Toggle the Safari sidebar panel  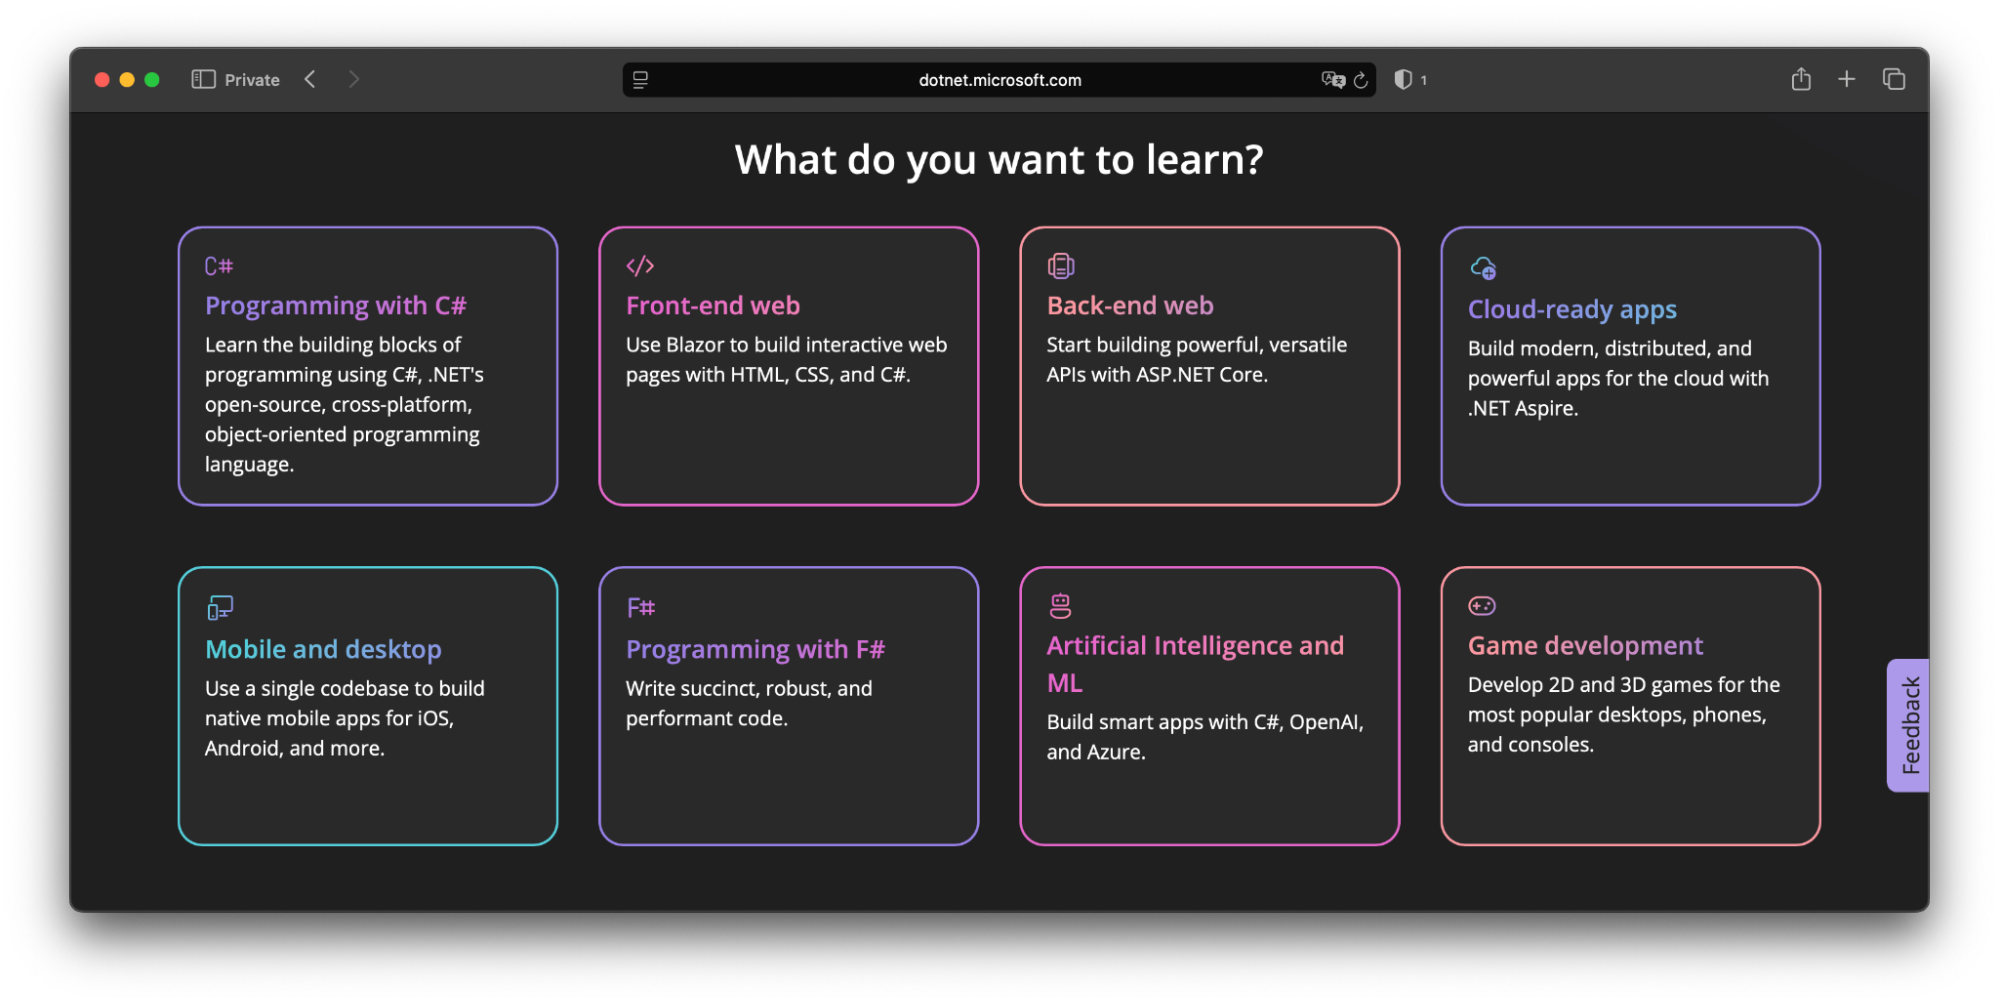203,80
